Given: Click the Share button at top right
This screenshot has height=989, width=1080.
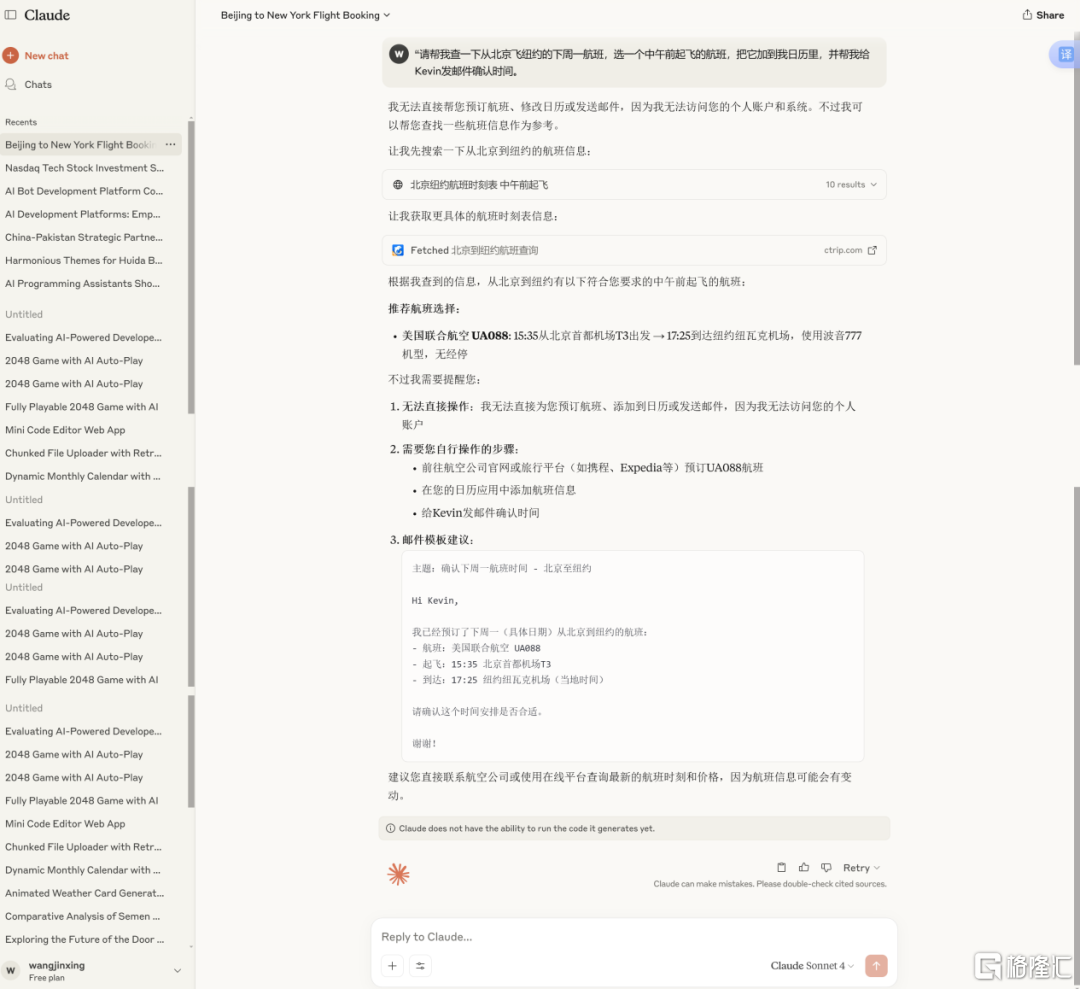Looking at the screenshot, I should pyautogui.click(x=1043, y=14).
